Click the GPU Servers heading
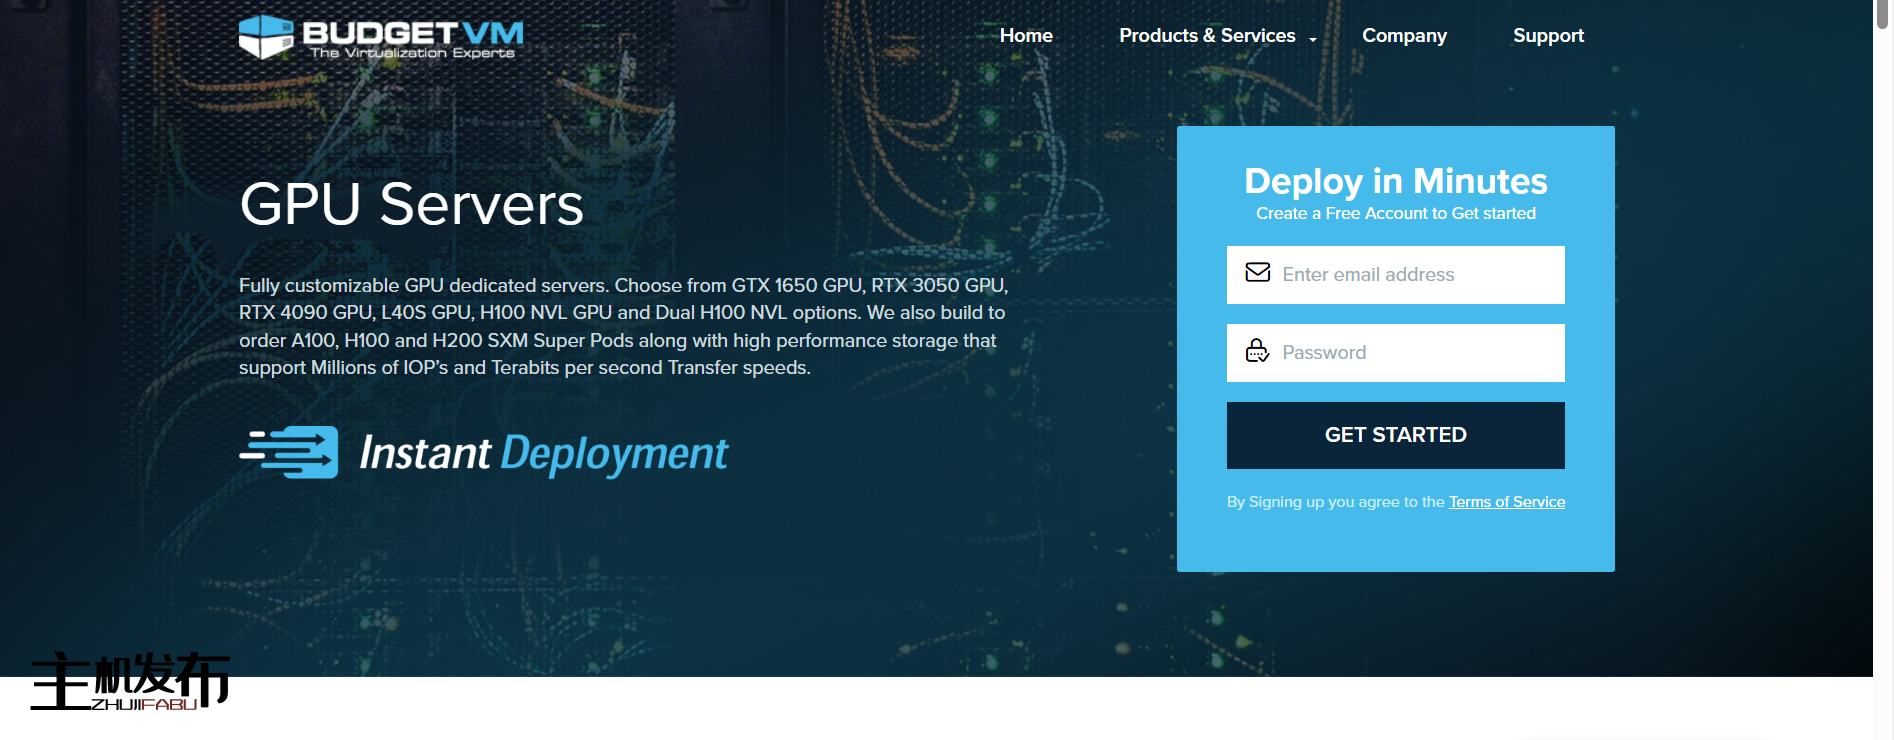The image size is (1894, 740). [411, 204]
